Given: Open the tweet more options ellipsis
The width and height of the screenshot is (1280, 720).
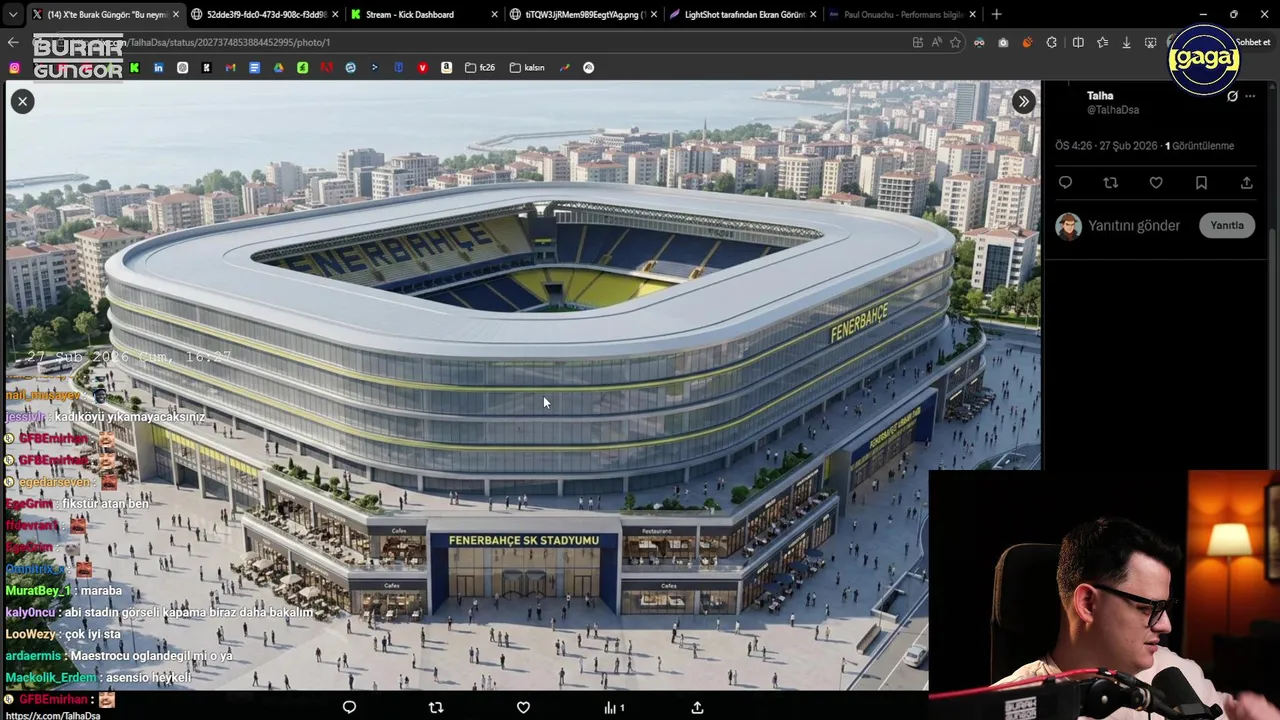Looking at the screenshot, I should [x=1250, y=96].
